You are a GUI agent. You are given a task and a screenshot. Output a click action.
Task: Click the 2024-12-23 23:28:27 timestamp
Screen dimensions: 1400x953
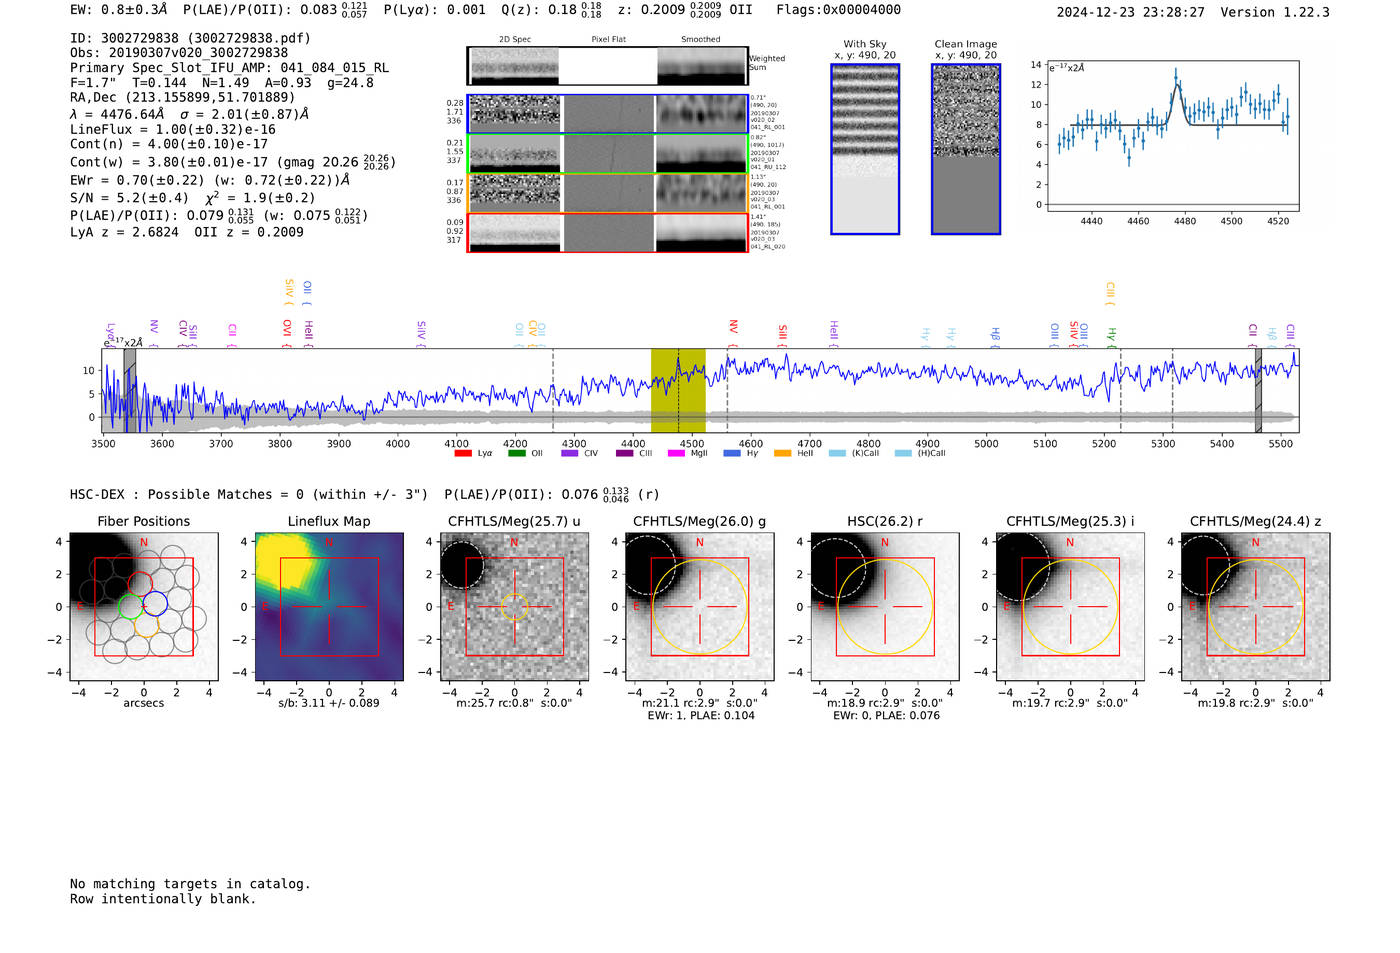click(1130, 12)
